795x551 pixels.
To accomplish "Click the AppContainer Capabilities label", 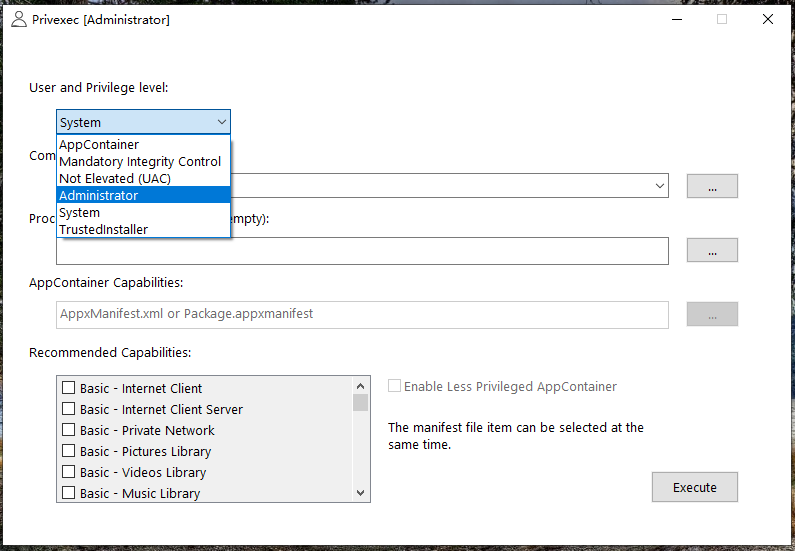I will [106, 283].
